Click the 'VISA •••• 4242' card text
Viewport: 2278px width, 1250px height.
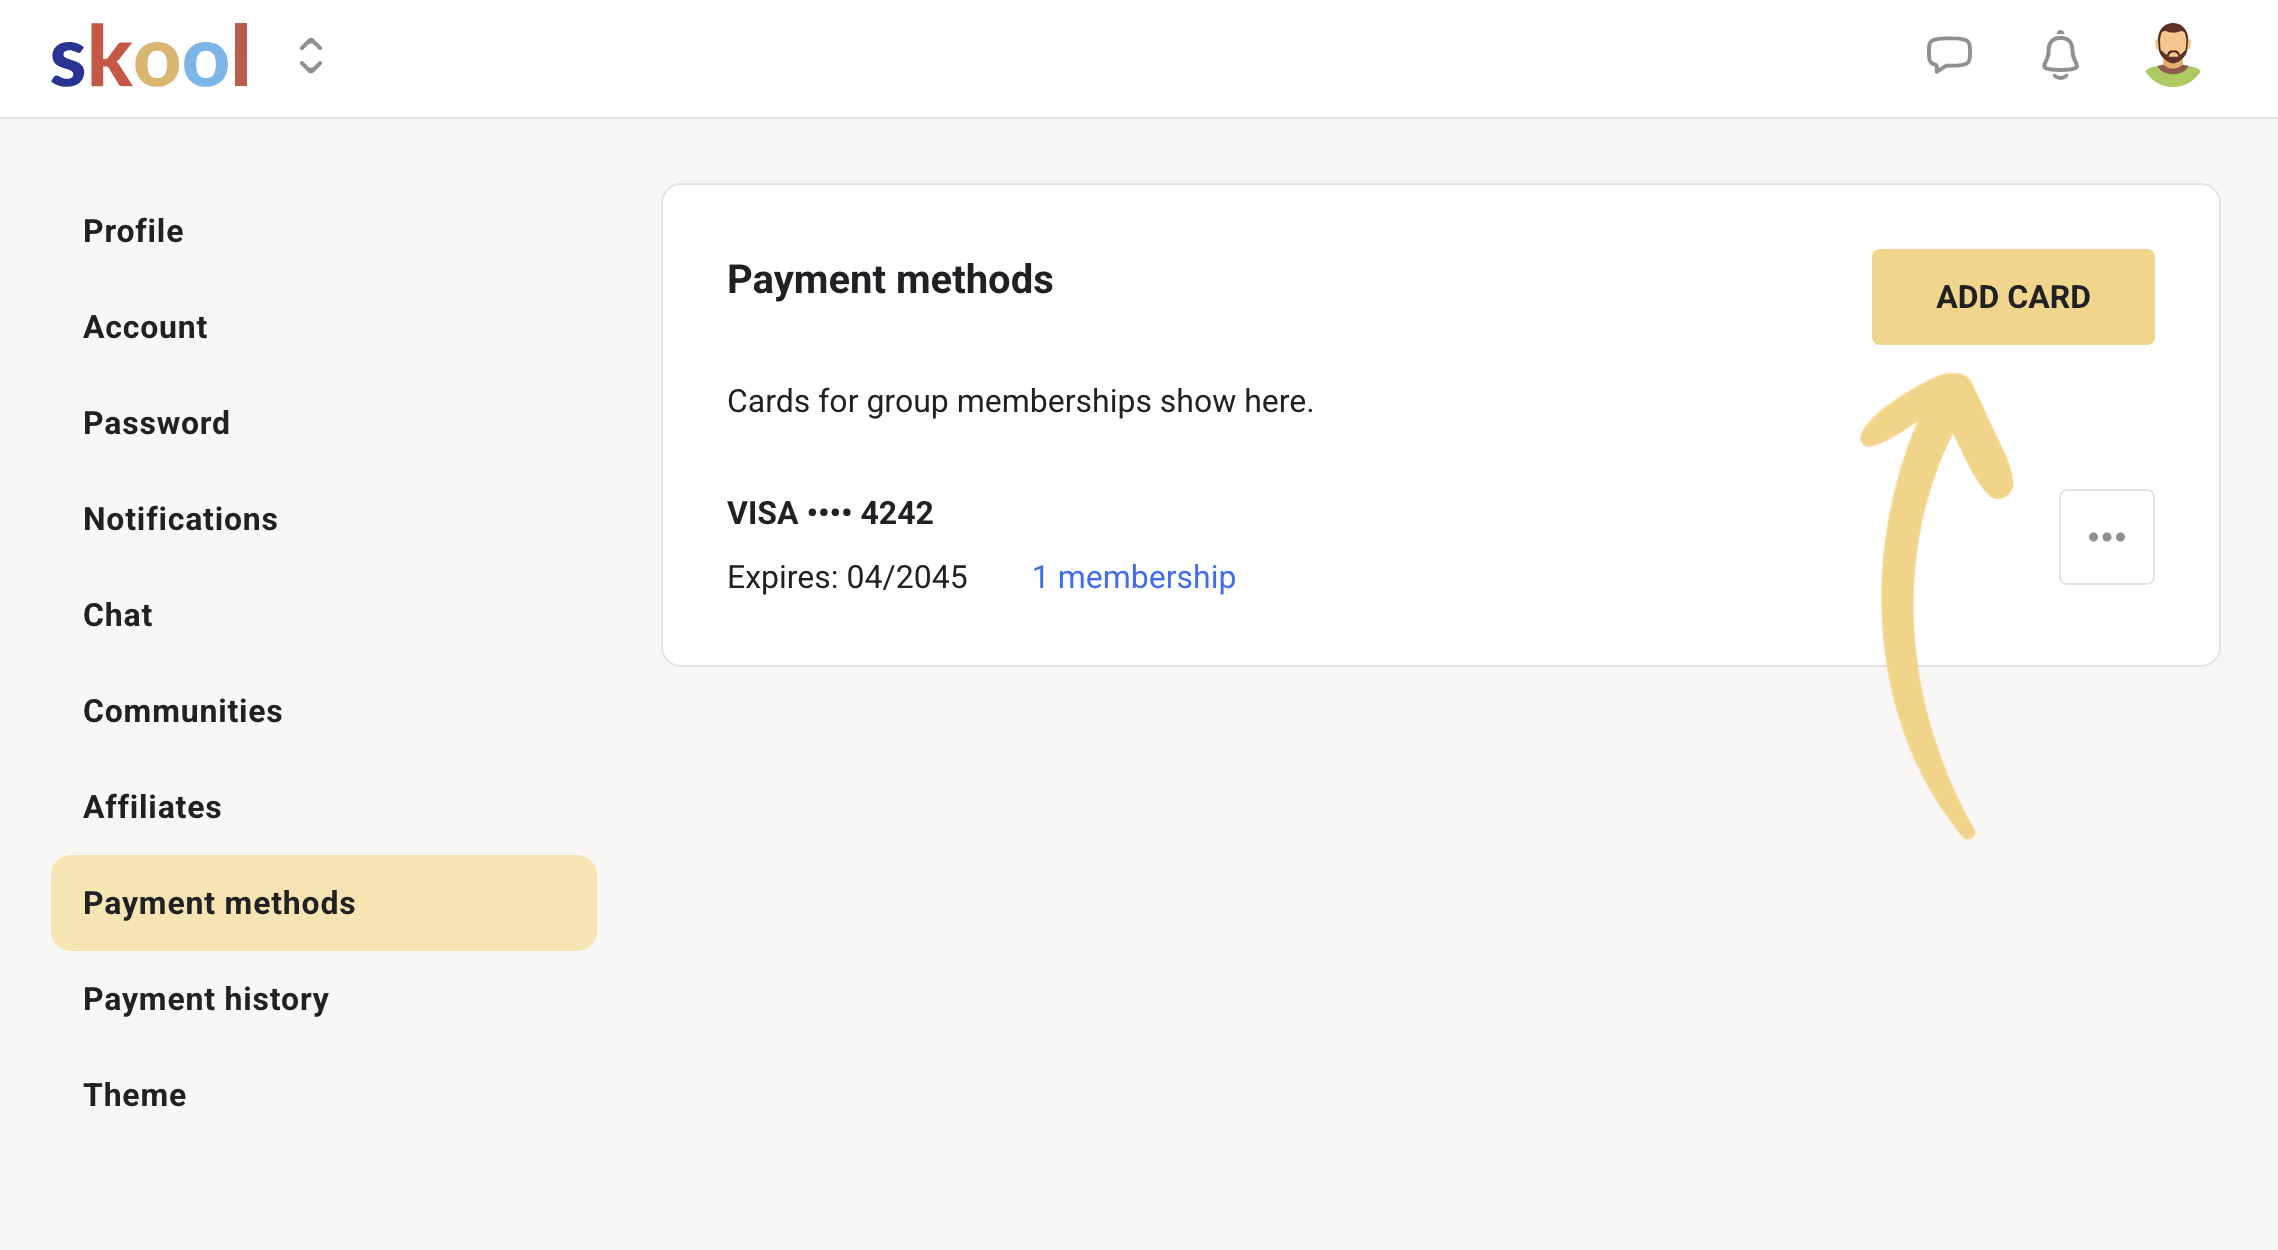(830, 513)
